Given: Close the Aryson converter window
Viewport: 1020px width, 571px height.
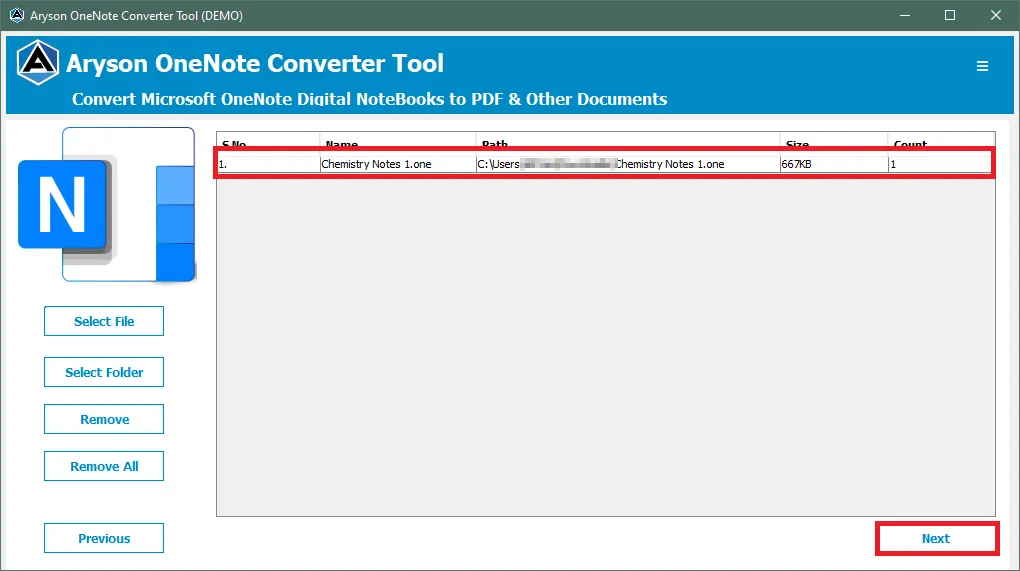Looking at the screenshot, I should (x=996, y=15).
